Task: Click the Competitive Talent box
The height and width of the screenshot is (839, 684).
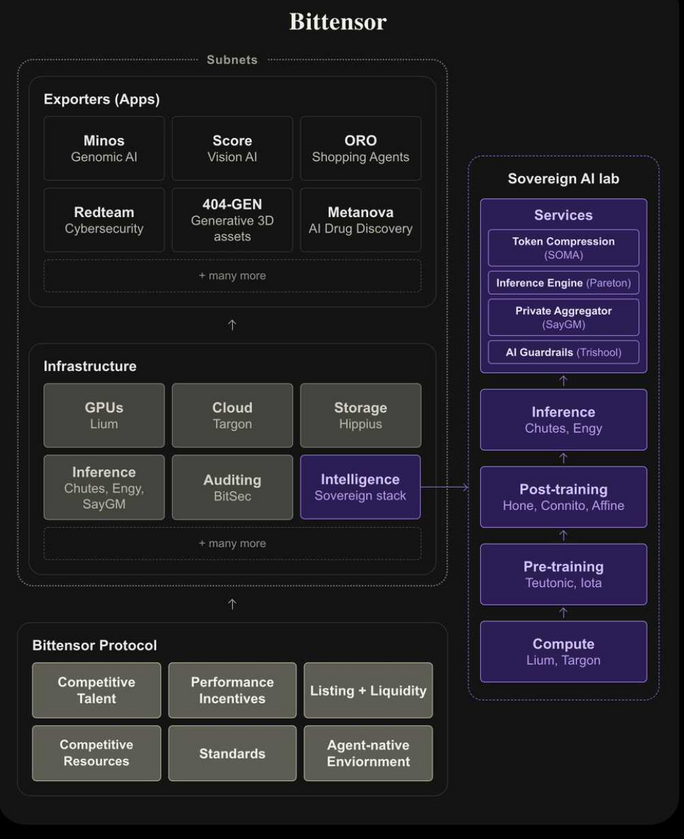Action: click(96, 690)
